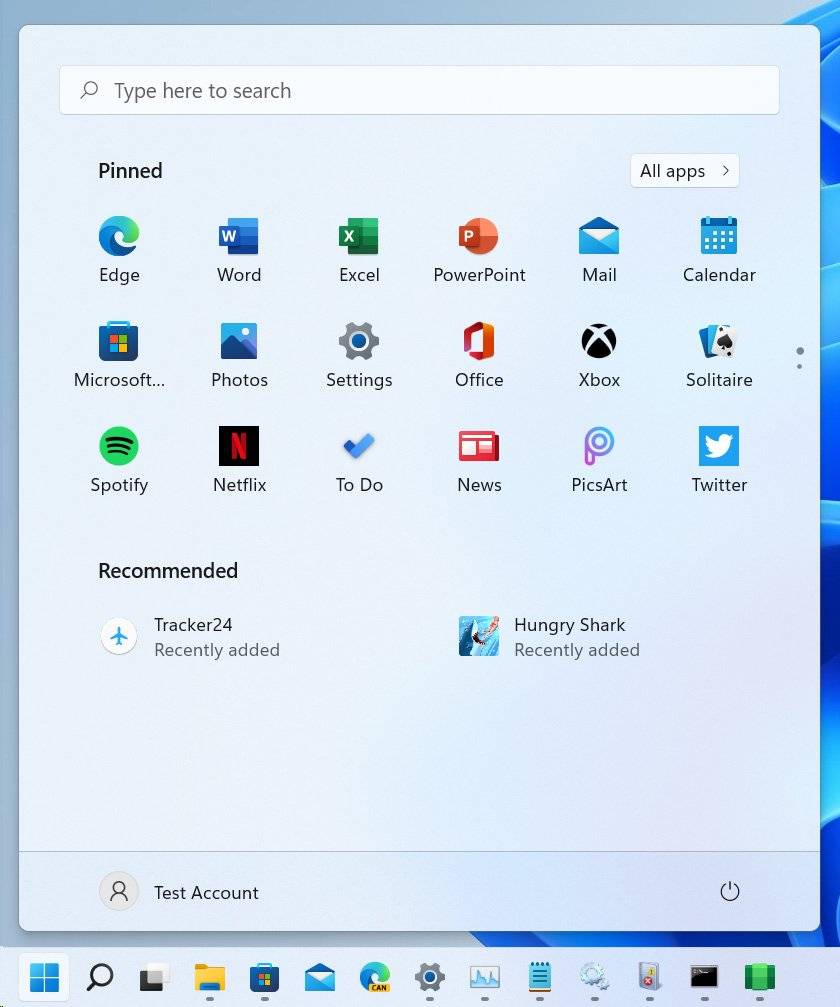This screenshot has height=1007, width=840.
Task: Open recommended game Hungry Shark
Action: pos(551,637)
